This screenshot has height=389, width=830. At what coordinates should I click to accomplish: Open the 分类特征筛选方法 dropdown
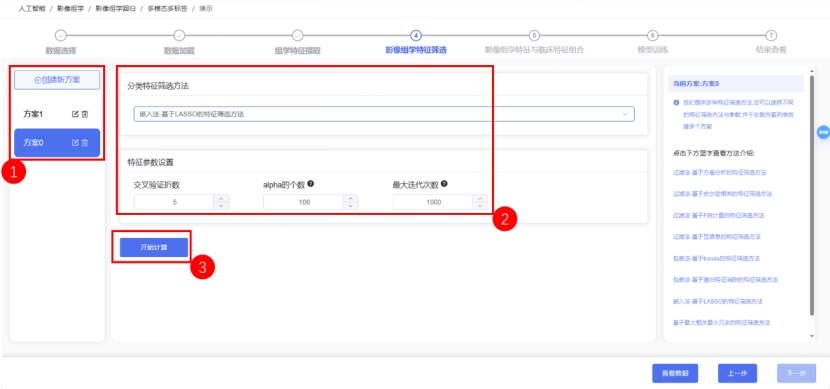[384, 114]
